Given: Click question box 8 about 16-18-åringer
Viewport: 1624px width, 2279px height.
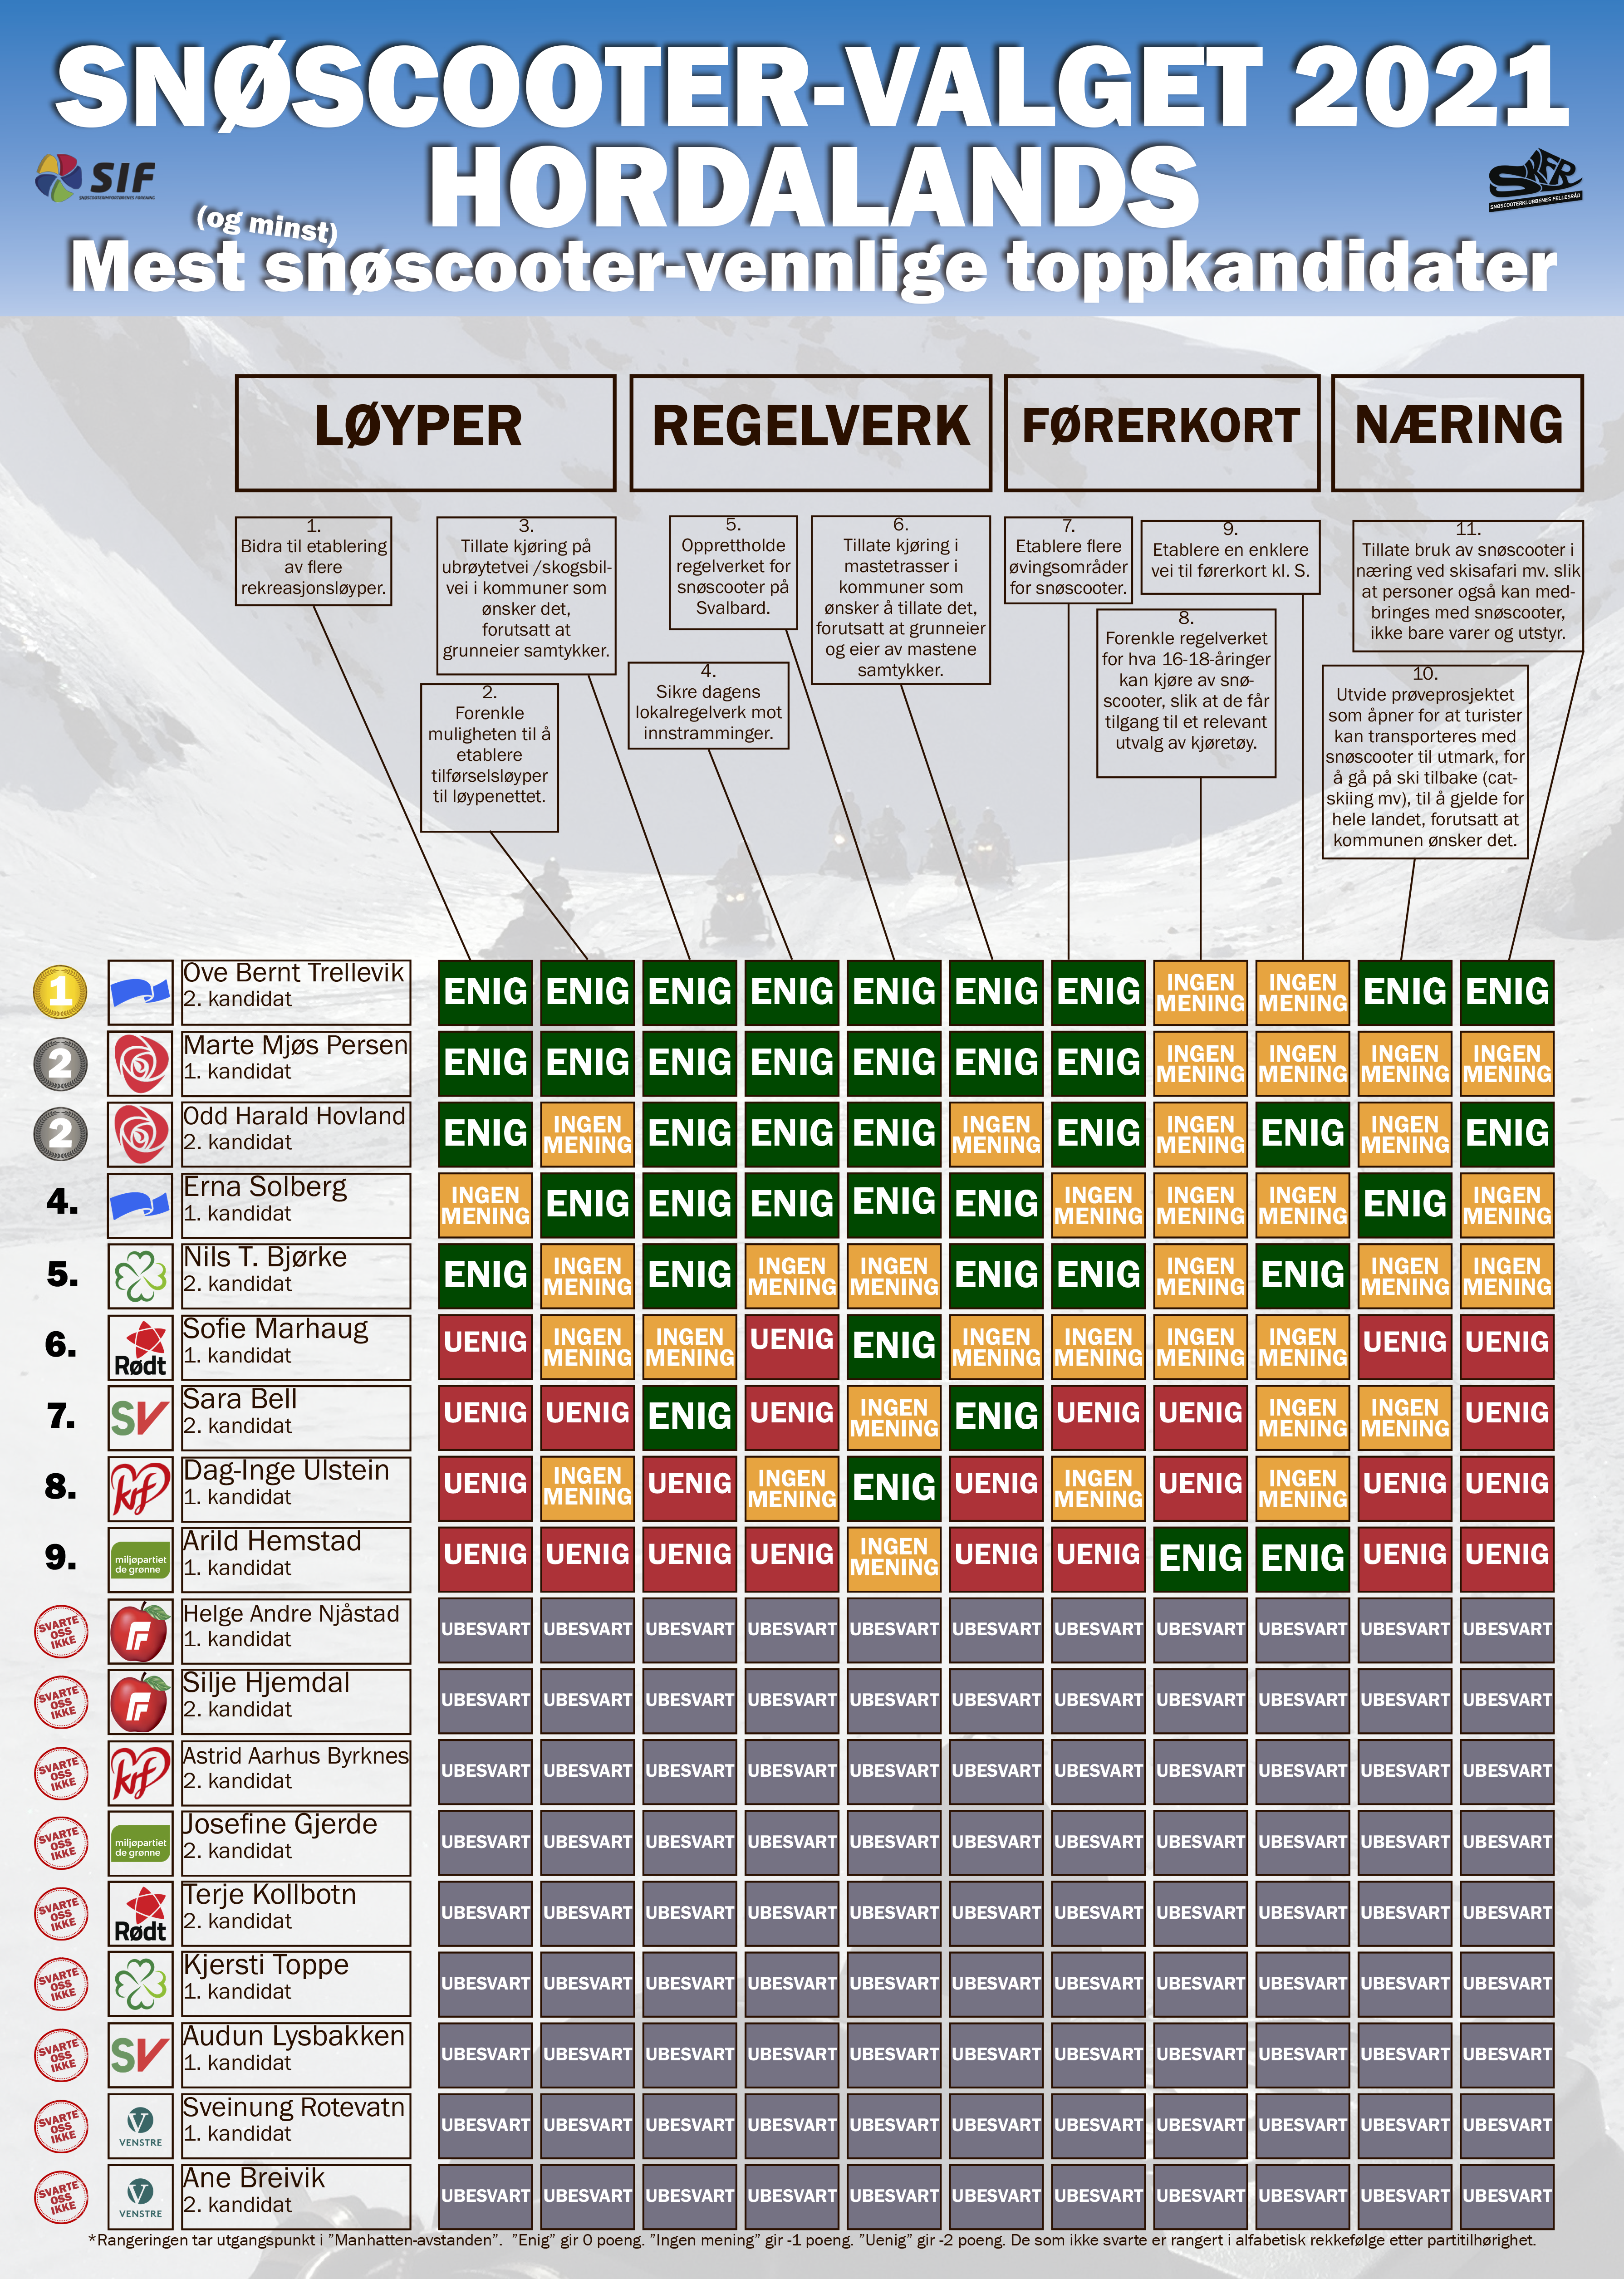Looking at the screenshot, I should pyautogui.click(x=1186, y=693).
